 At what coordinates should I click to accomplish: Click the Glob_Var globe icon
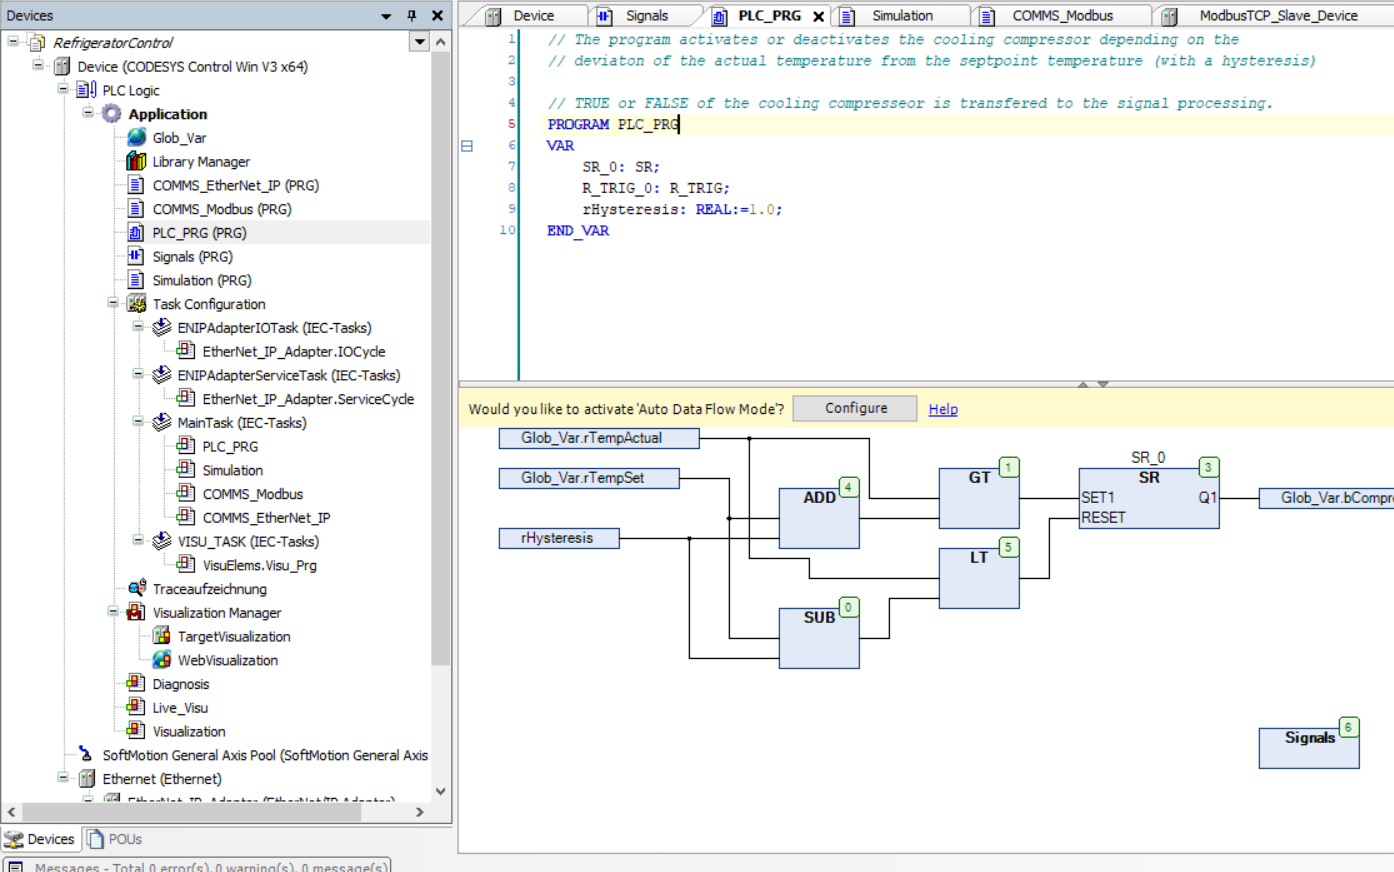pyautogui.click(x=137, y=138)
